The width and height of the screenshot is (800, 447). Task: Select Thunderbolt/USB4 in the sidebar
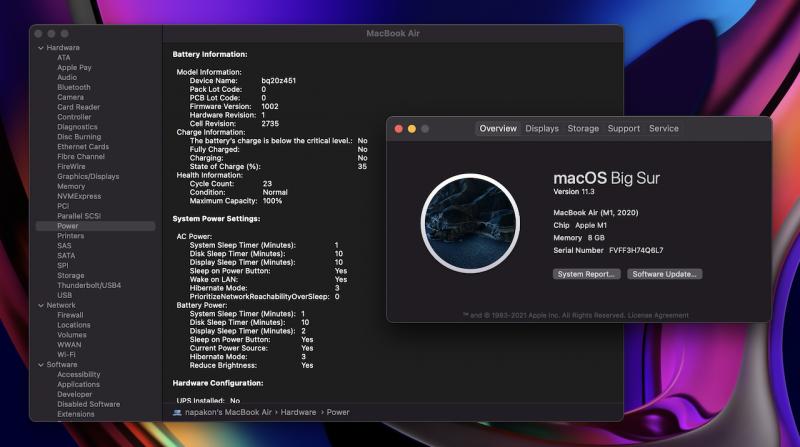point(89,285)
